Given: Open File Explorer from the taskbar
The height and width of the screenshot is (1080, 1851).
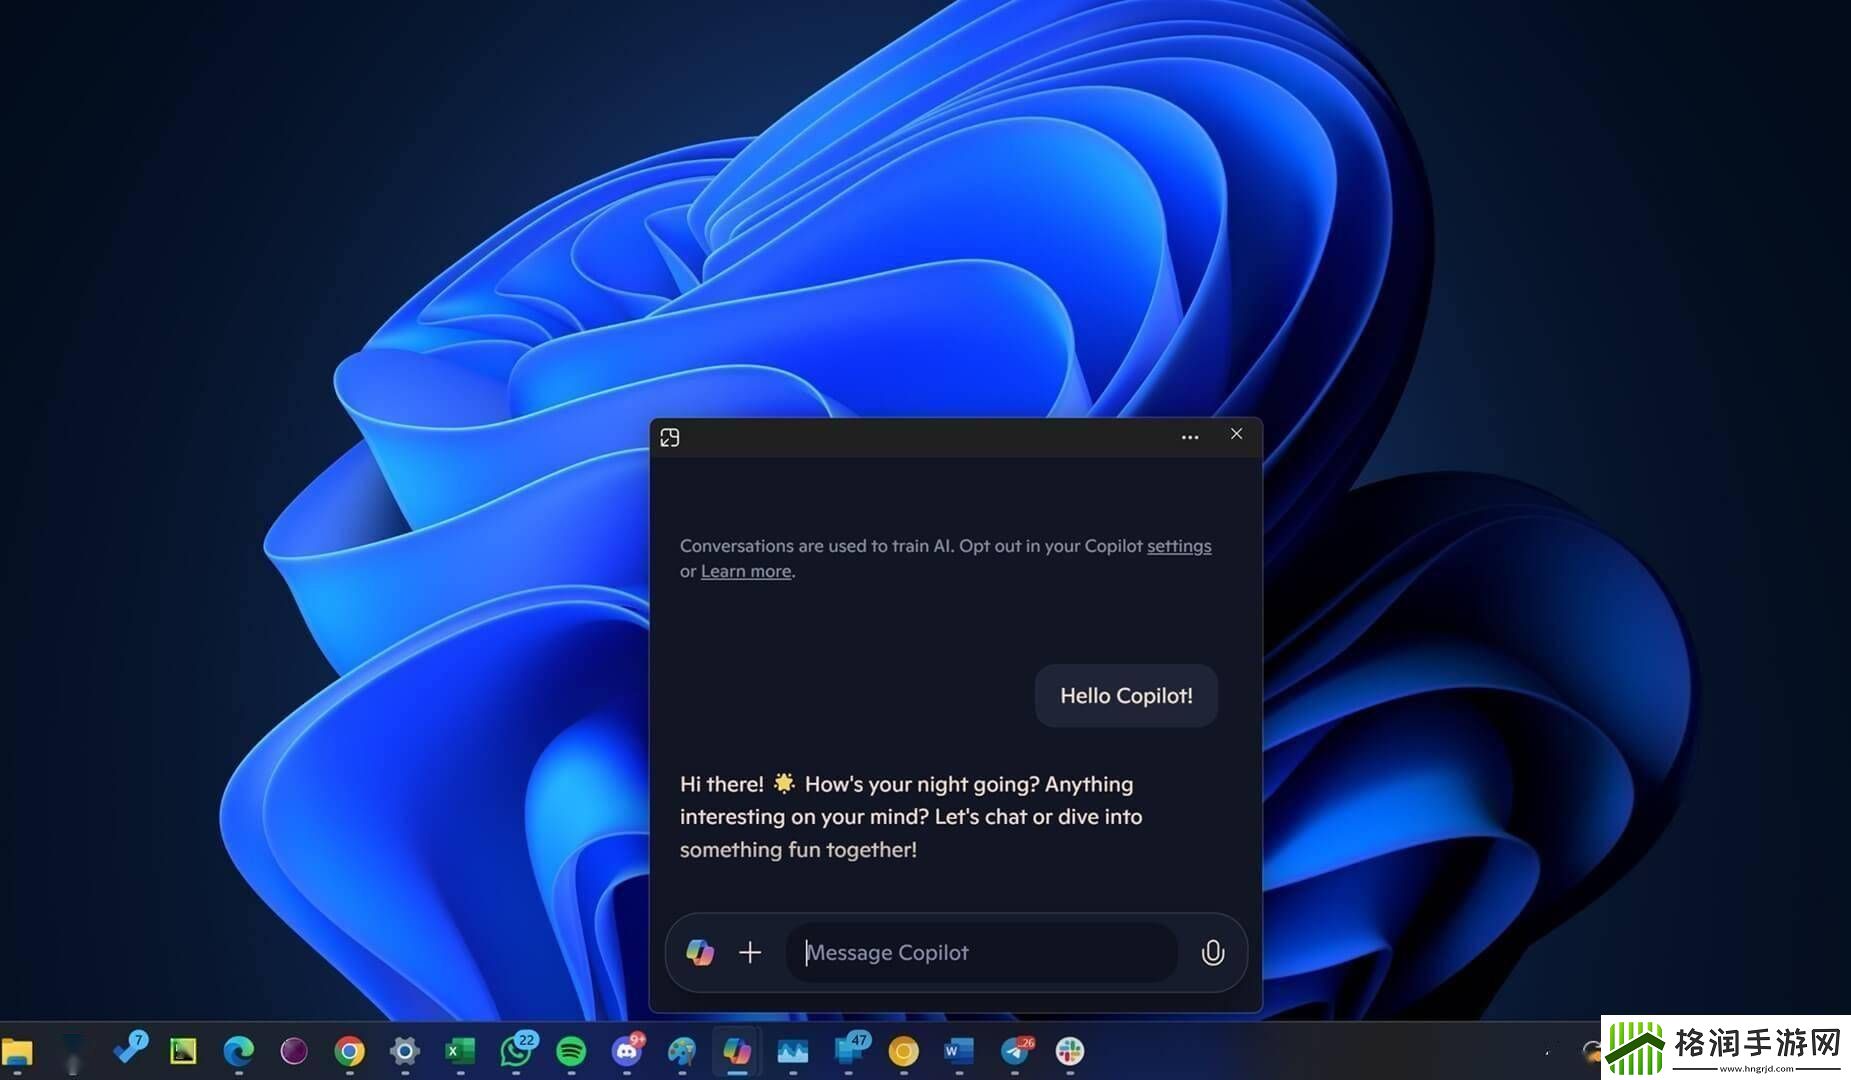Looking at the screenshot, I should (15, 1052).
